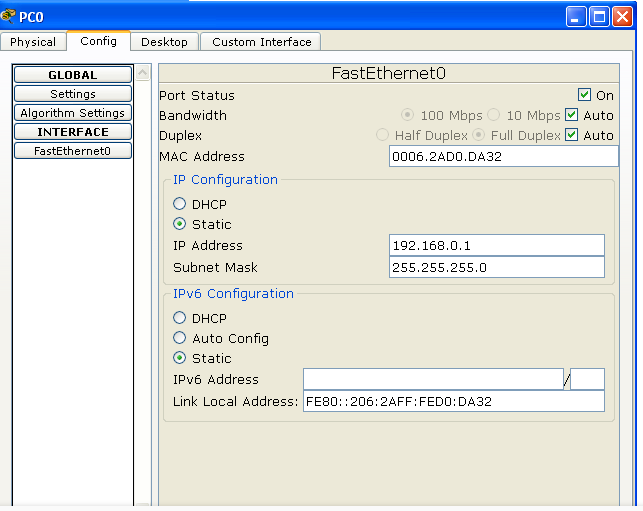Close the PC0 window
Screen dimensions: 643x511
pyautogui.click(x=622, y=17)
